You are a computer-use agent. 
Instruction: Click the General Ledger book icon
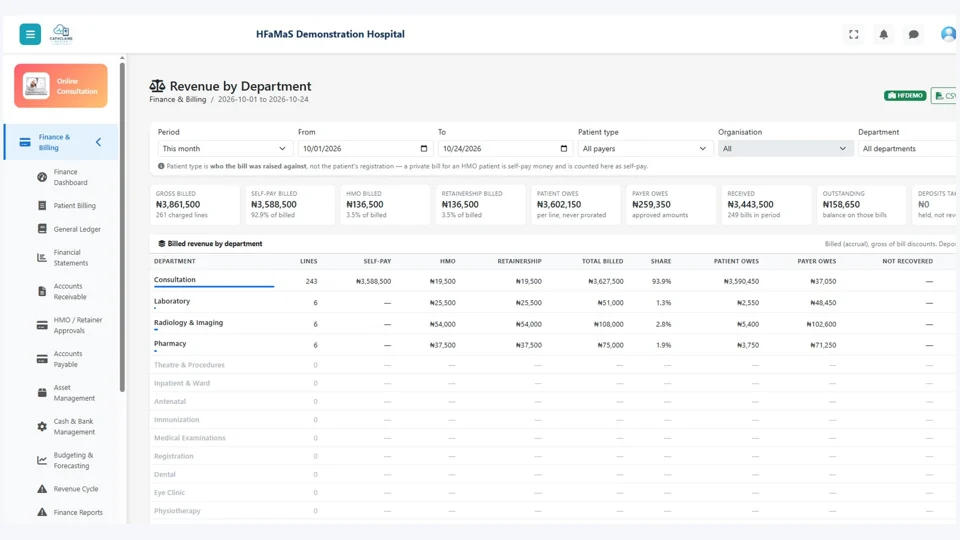pos(42,229)
